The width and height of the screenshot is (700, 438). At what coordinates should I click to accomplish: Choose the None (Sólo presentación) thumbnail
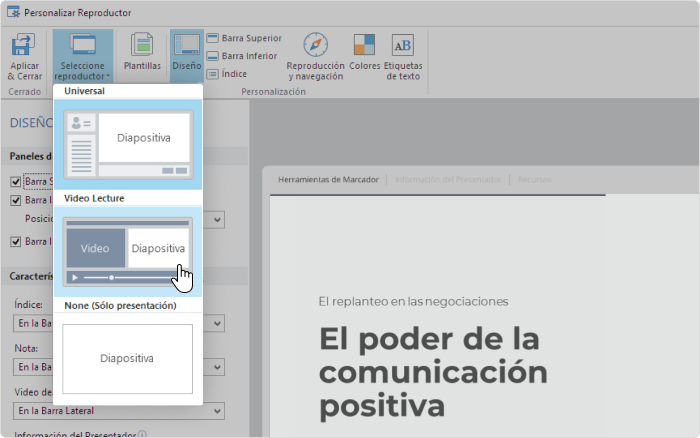pyautogui.click(x=128, y=359)
